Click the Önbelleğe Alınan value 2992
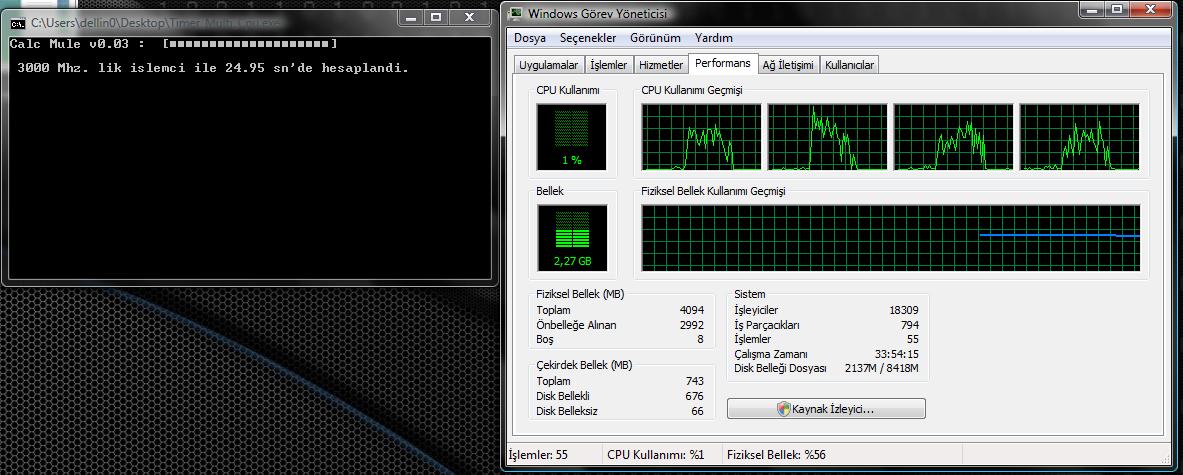The height and width of the screenshot is (475, 1183). click(691, 325)
